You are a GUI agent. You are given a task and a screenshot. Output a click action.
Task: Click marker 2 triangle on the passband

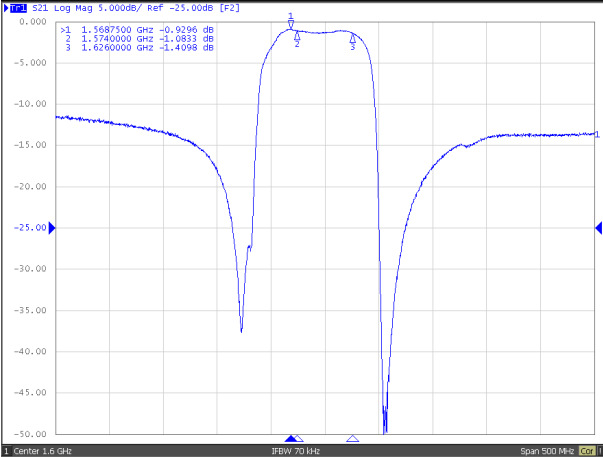297,37
